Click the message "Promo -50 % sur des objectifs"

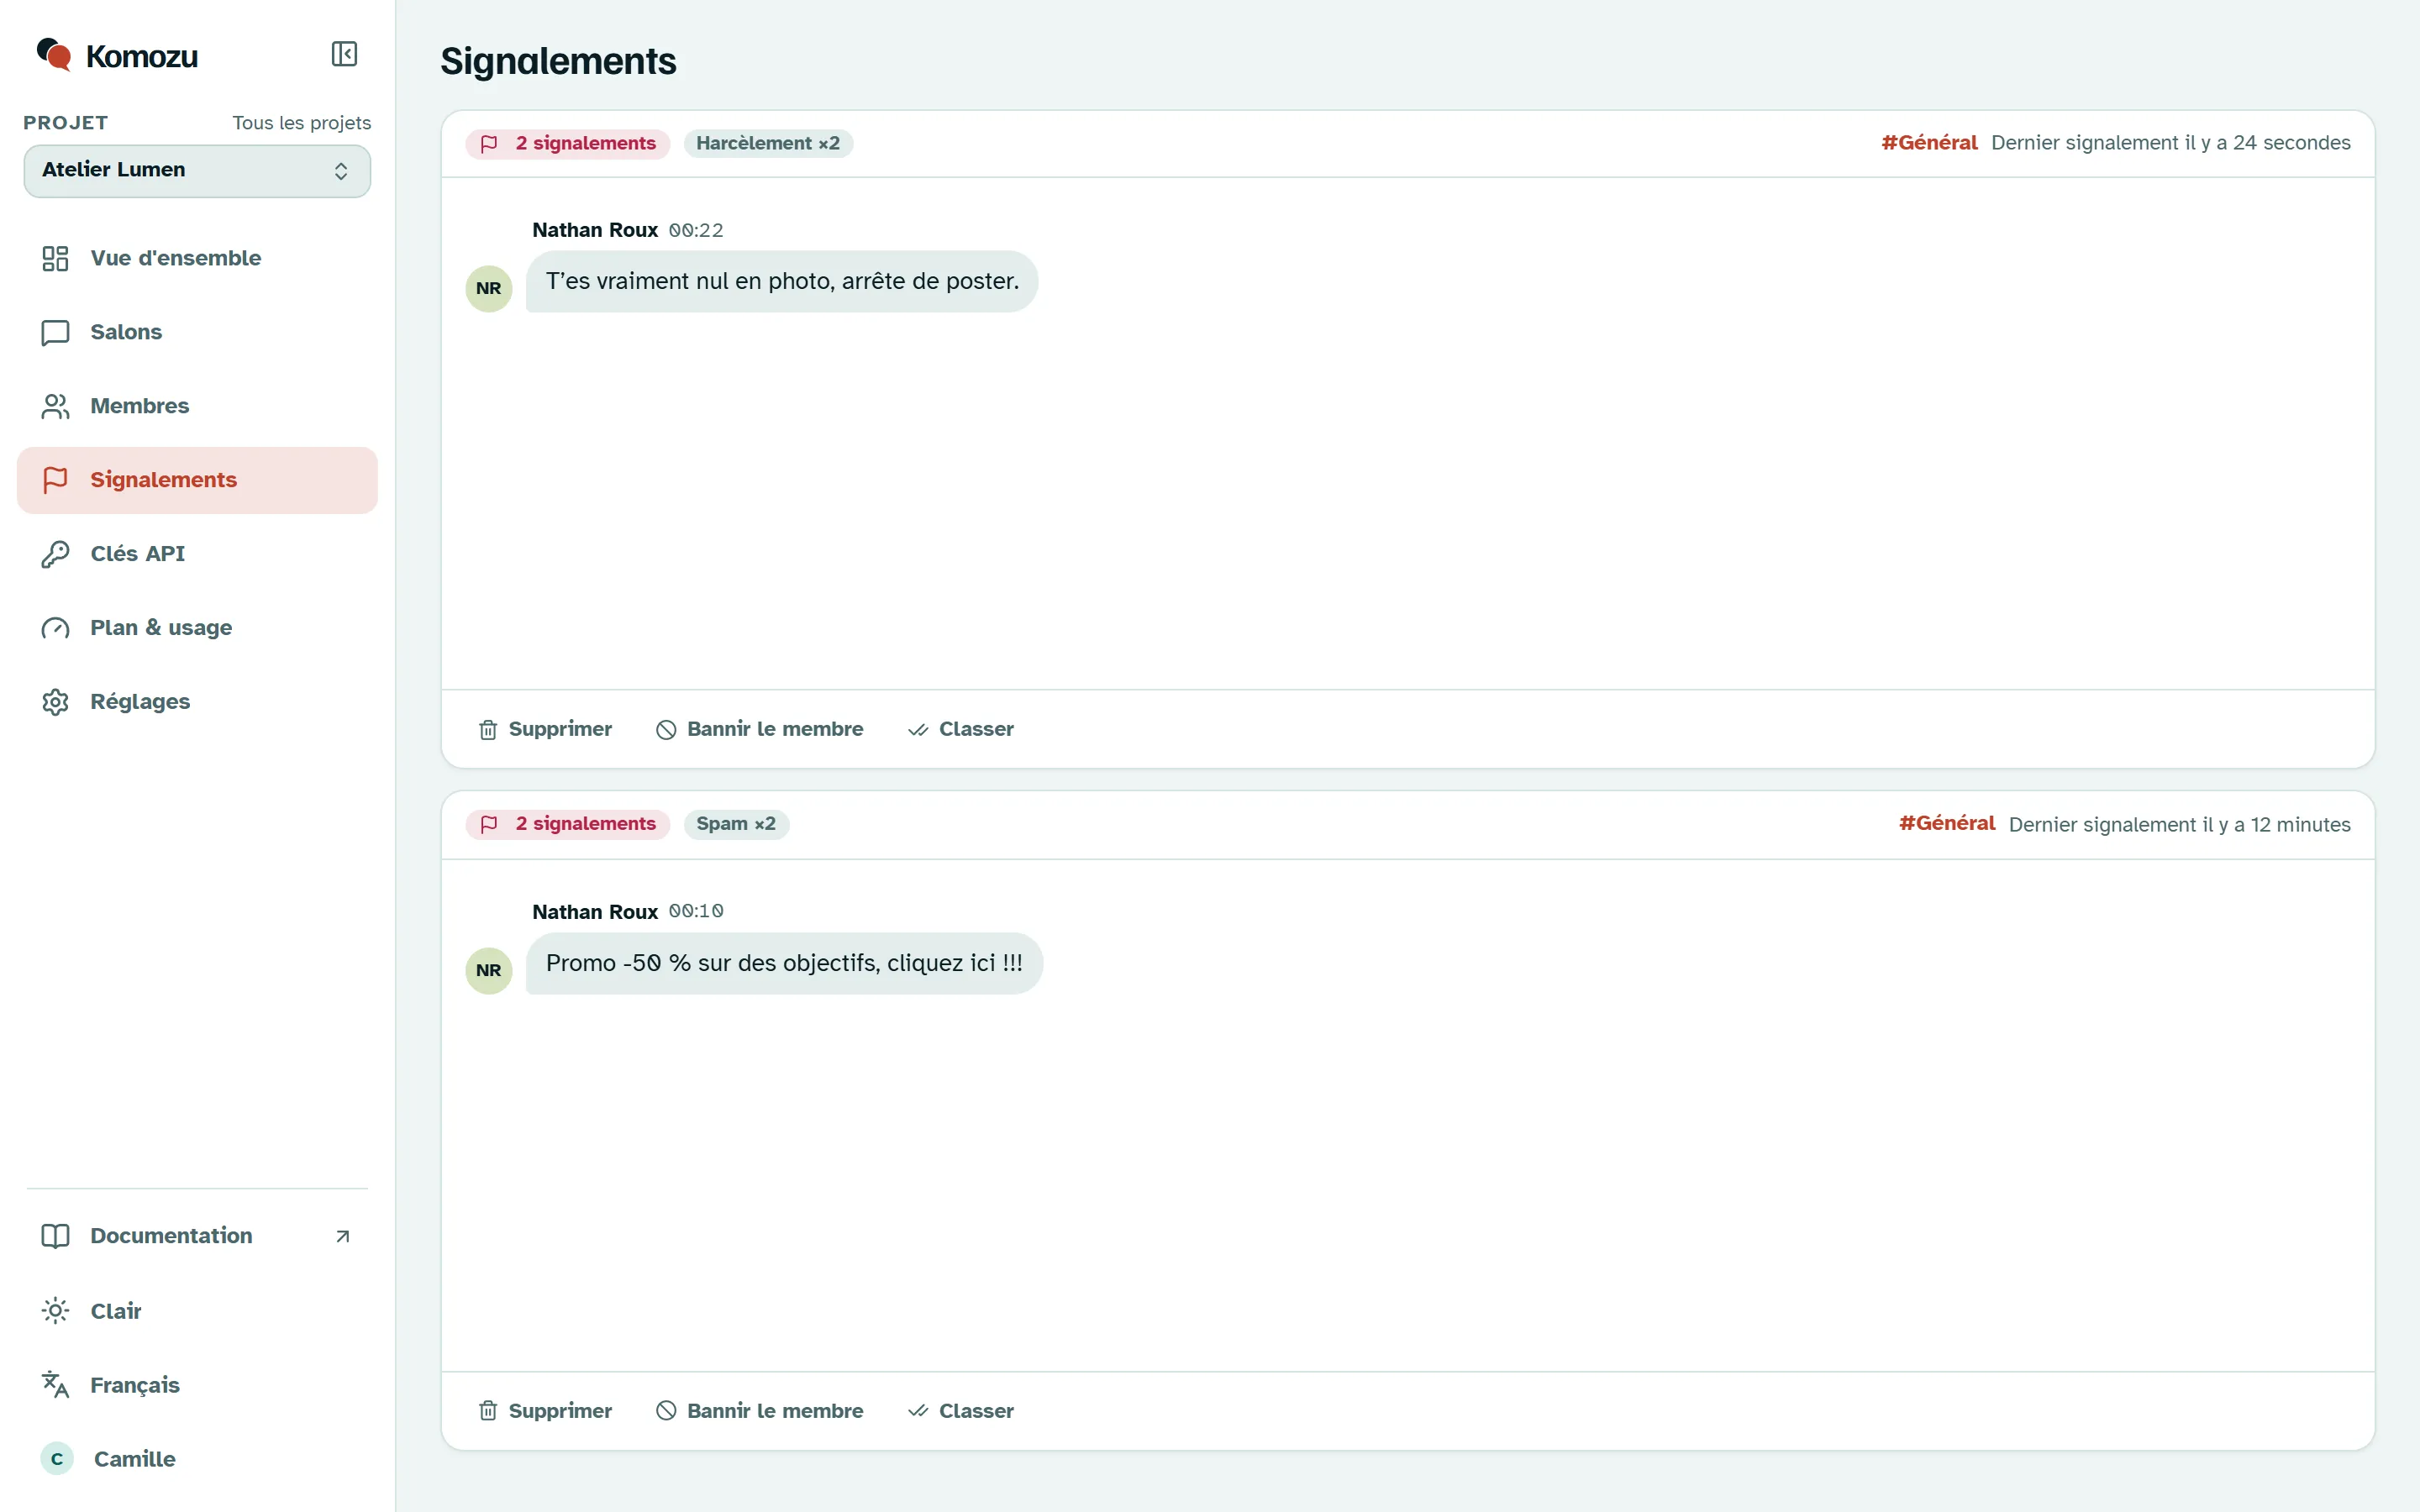[x=784, y=963]
